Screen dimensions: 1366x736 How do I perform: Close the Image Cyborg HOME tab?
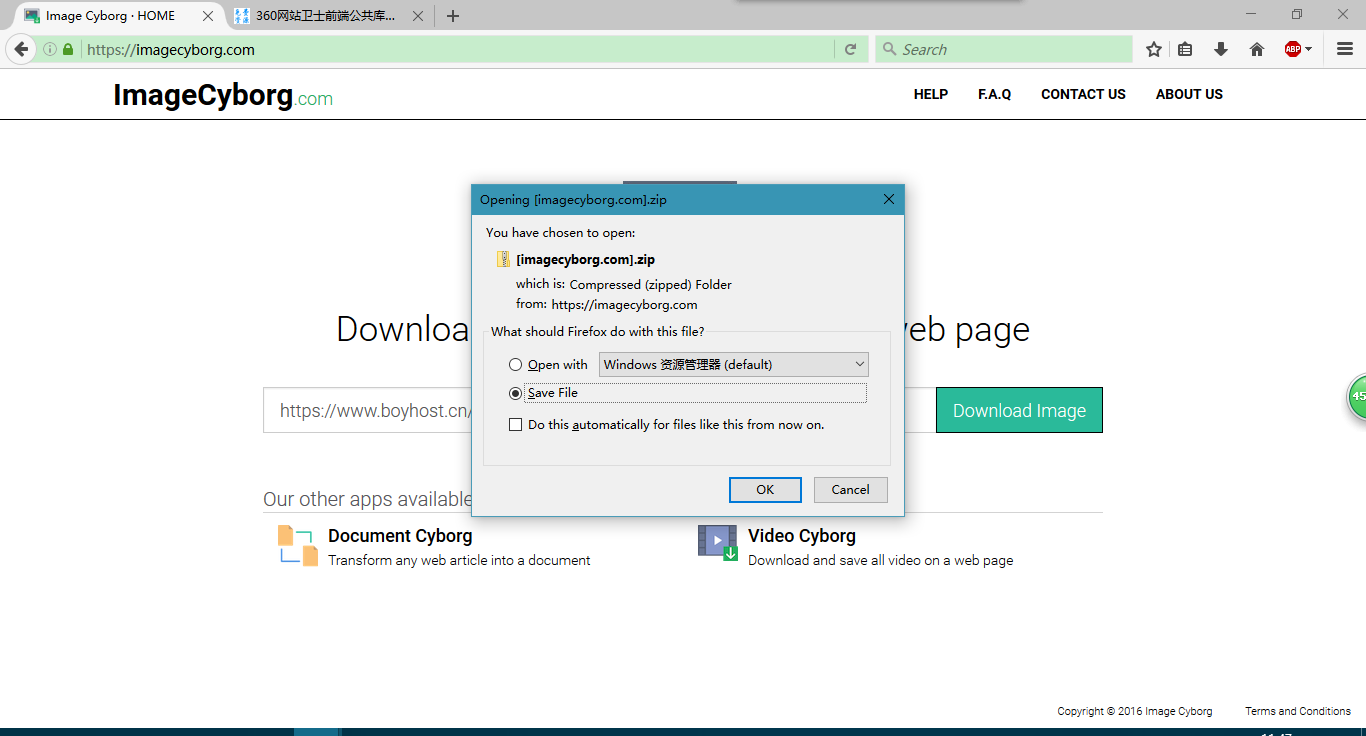coord(208,16)
